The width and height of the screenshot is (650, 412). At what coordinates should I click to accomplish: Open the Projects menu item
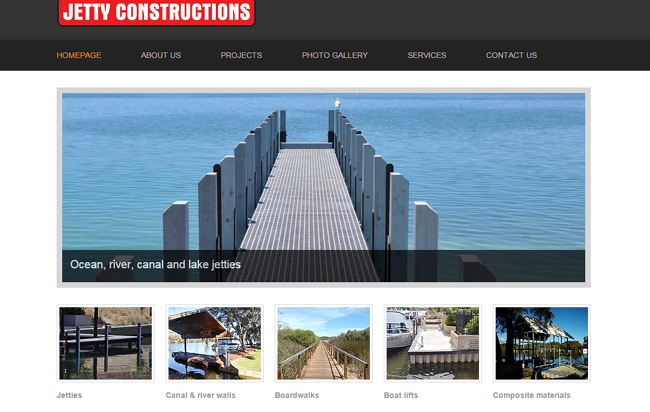tap(241, 55)
